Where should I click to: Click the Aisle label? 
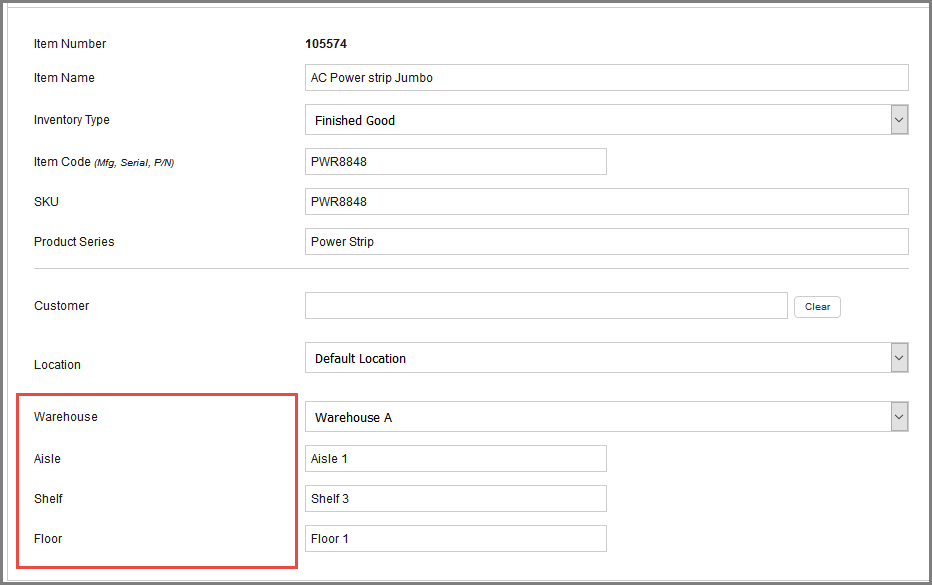point(47,458)
